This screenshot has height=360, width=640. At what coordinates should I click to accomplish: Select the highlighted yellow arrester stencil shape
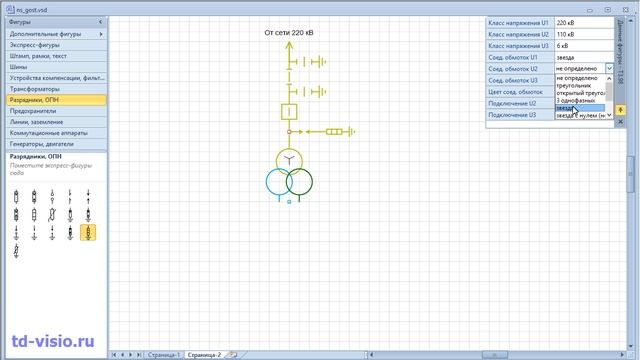(x=88, y=232)
